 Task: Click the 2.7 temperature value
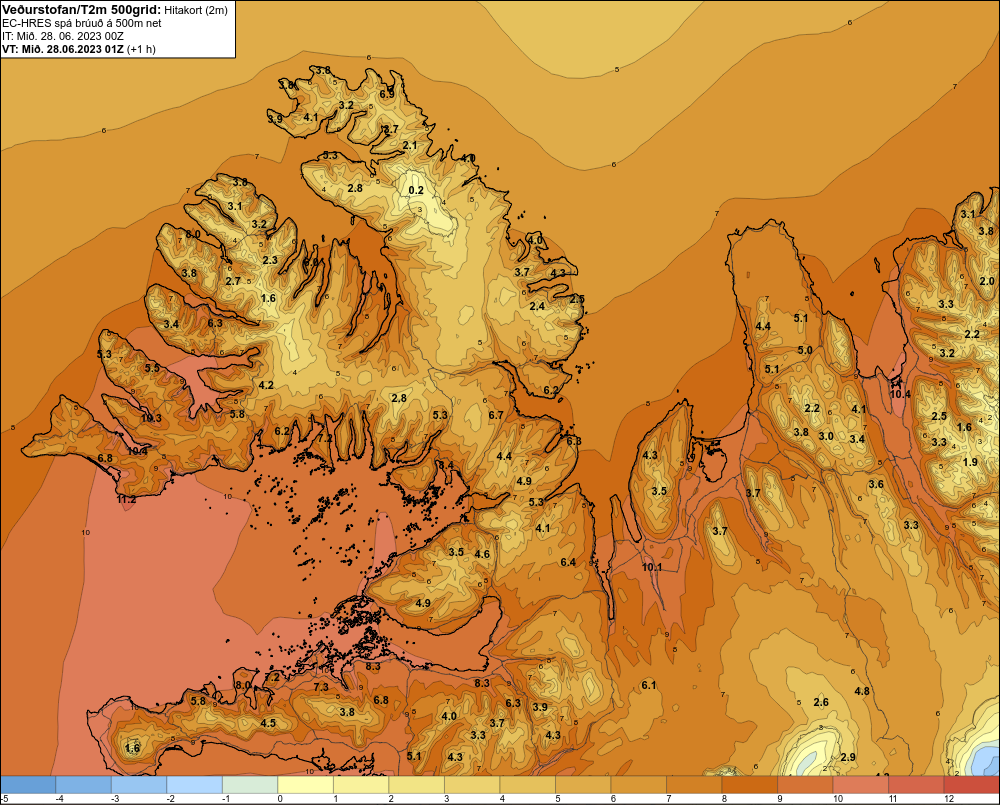click(x=233, y=281)
